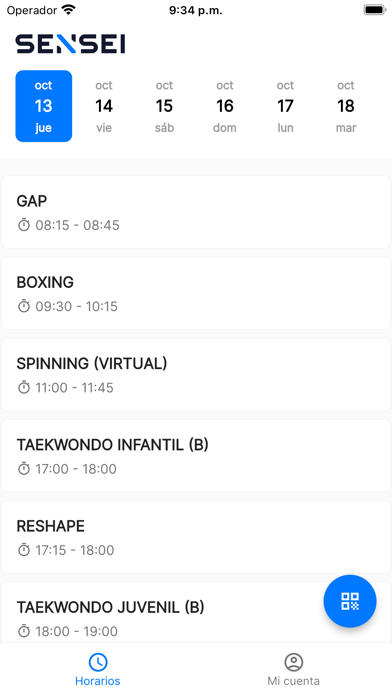The height and width of the screenshot is (696, 392).
Task: Switch to Mi cuenta tab
Action: [x=293, y=669]
